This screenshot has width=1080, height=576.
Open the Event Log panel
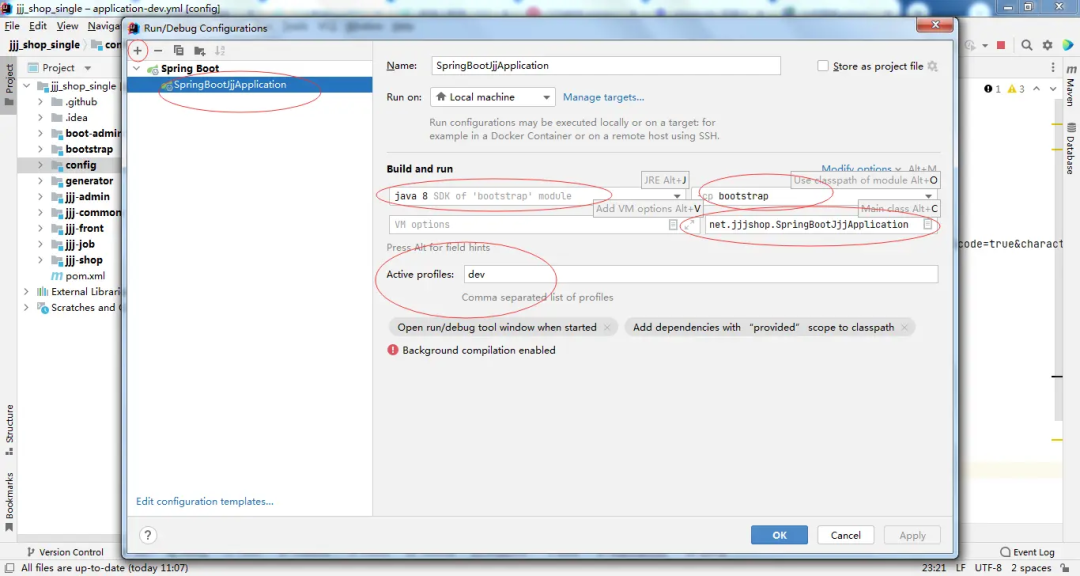1027,552
